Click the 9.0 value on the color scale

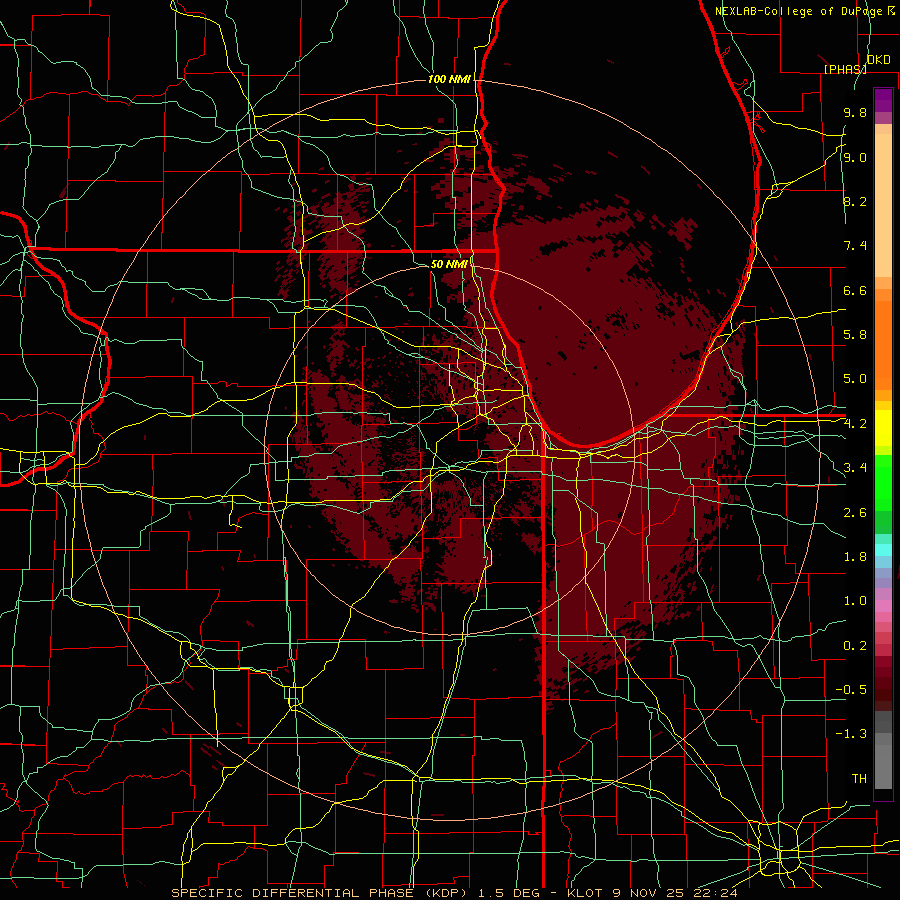(855, 157)
